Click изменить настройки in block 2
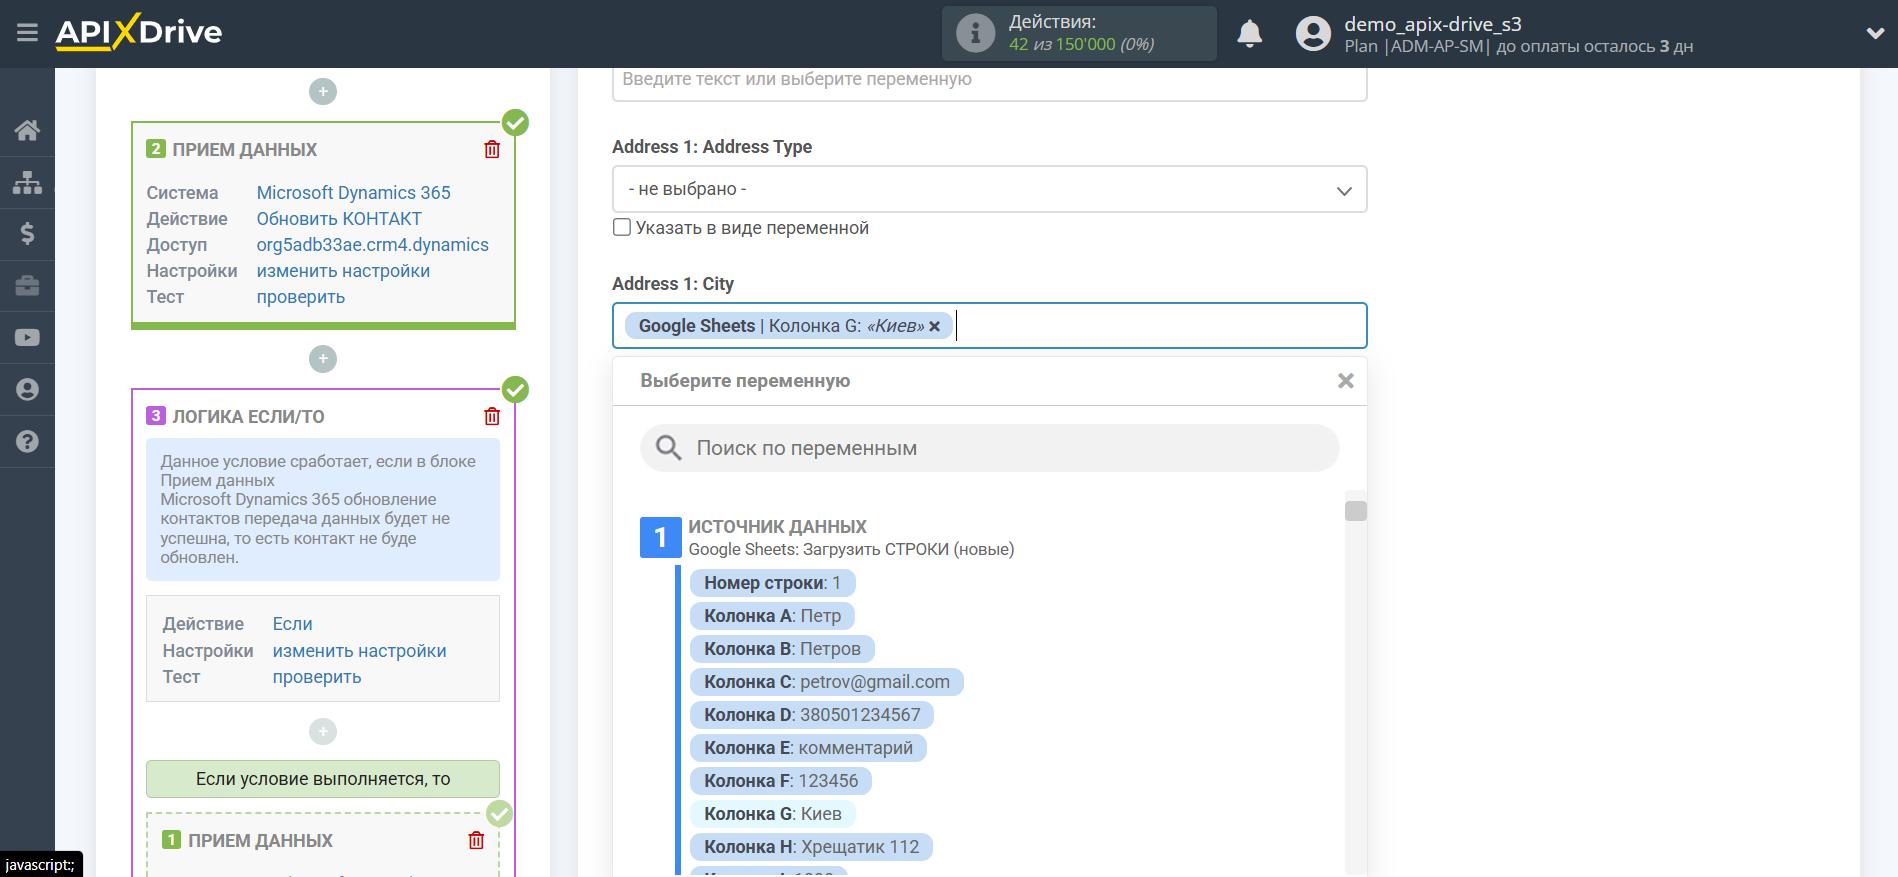The height and width of the screenshot is (877, 1898). tap(343, 270)
